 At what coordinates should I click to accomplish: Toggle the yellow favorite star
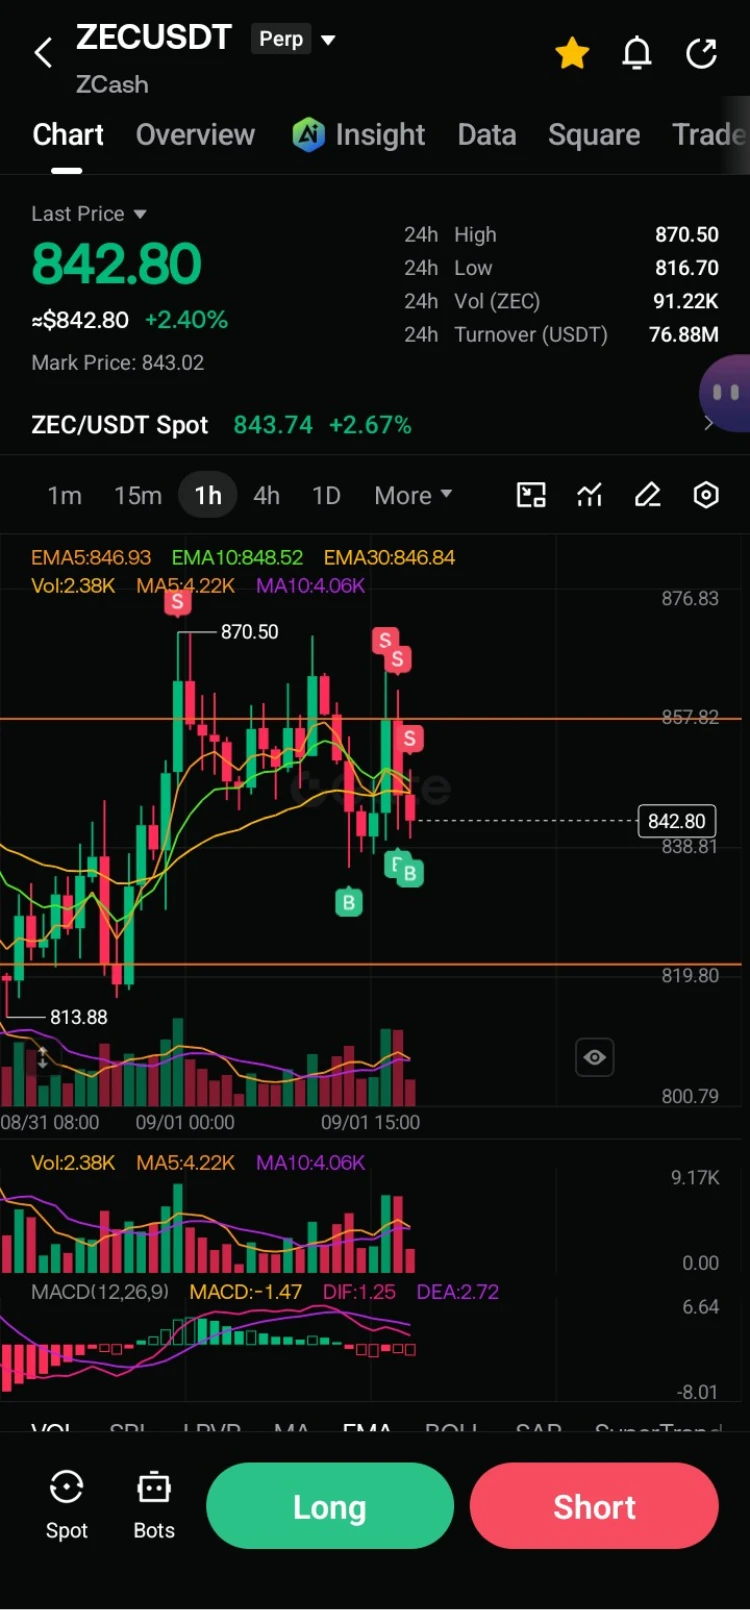point(572,53)
